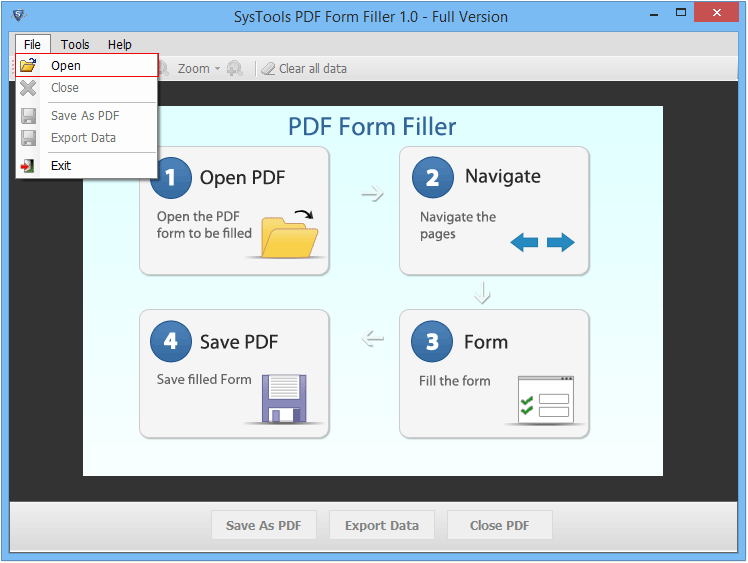
Task: Click the gray X icon beside Close
Action: click(28, 88)
